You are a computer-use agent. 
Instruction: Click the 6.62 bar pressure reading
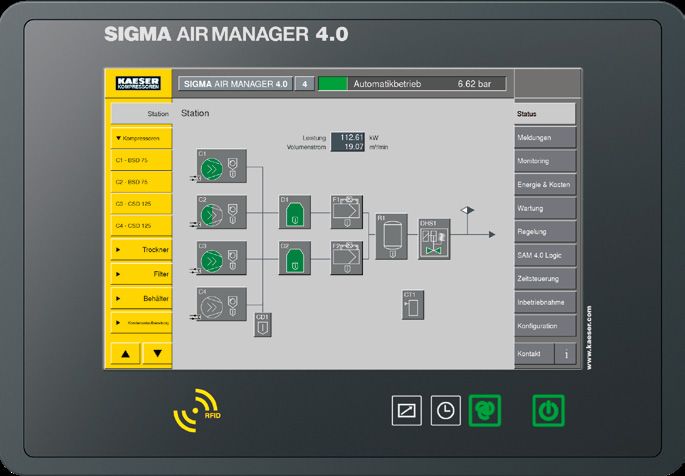point(474,84)
